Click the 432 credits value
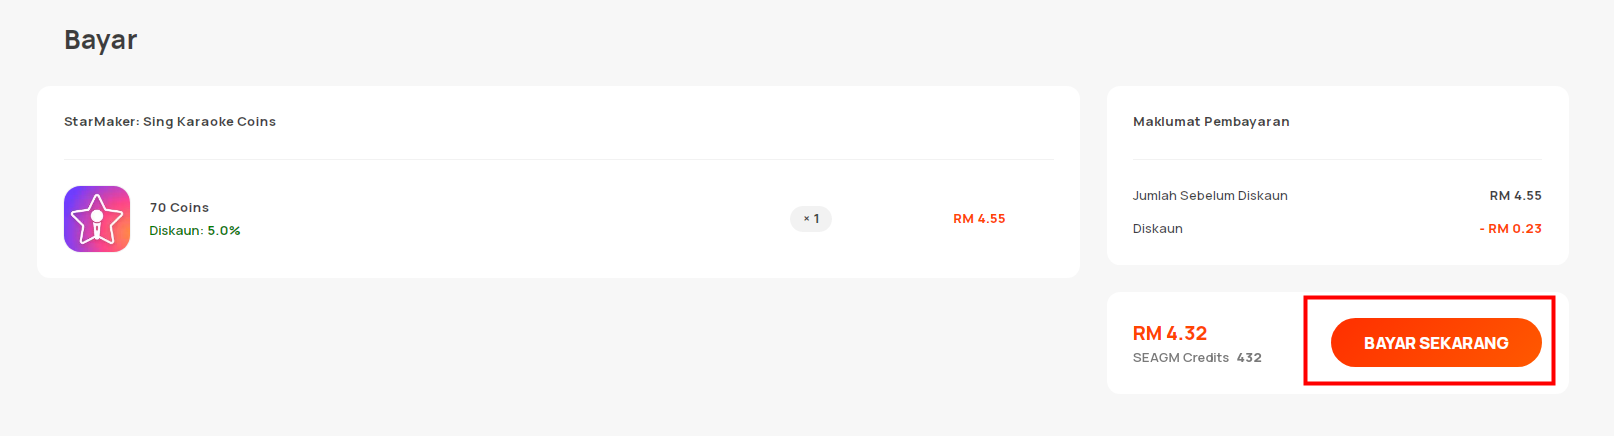Screen dimensions: 1614x436 tap(1249, 358)
